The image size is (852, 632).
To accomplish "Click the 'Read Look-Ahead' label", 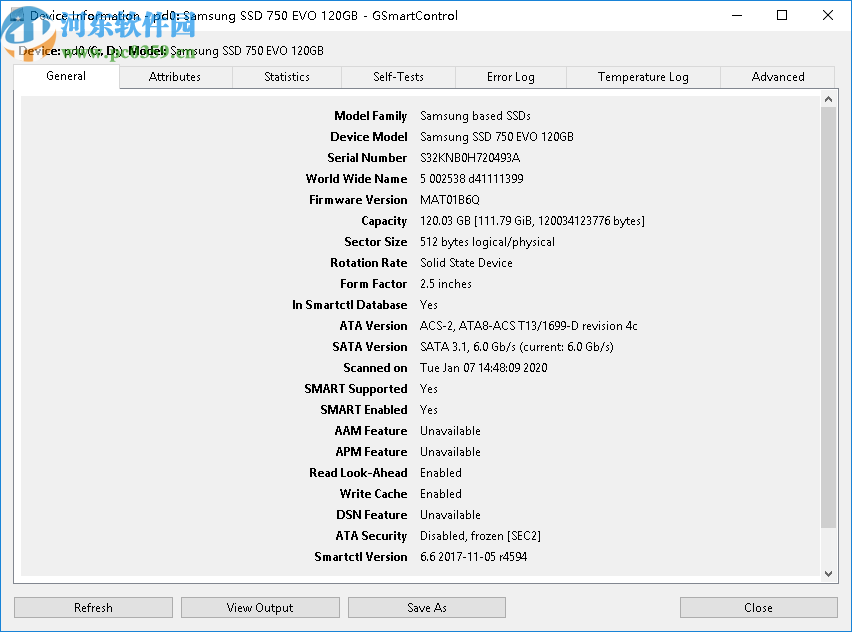I will (x=358, y=473).
